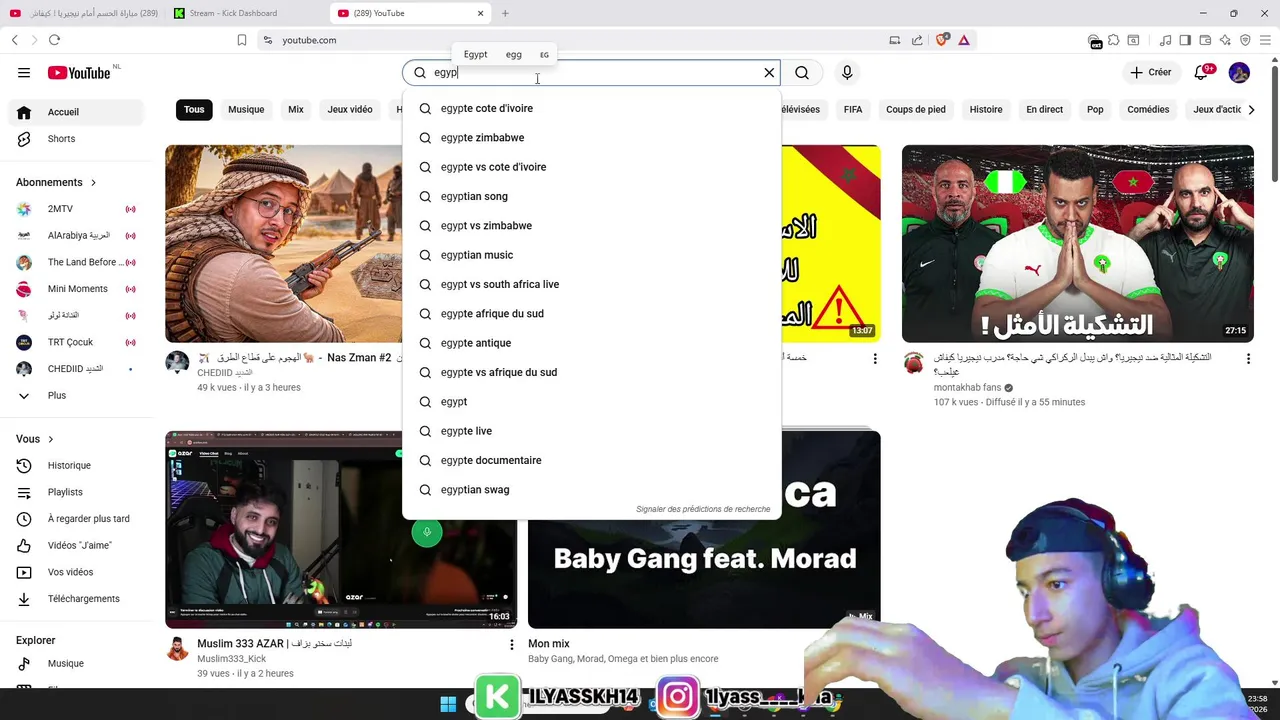Image resolution: width=1280 pixels, height=720 pixels.
Task: Open options menu for montakhab fans video
Action: (x=1248, y=359)
